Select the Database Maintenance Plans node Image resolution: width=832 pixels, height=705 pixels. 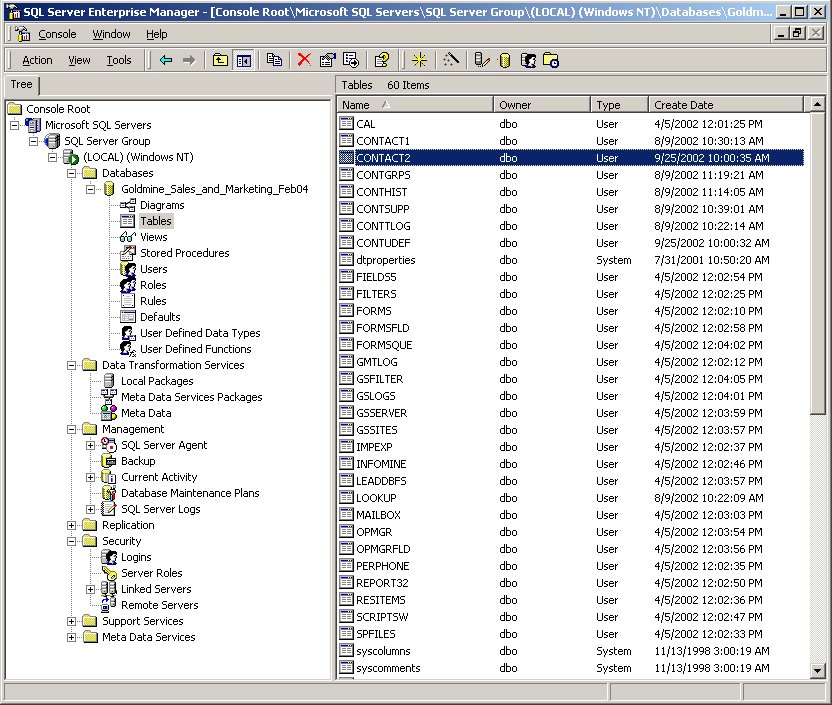[190, 493]
